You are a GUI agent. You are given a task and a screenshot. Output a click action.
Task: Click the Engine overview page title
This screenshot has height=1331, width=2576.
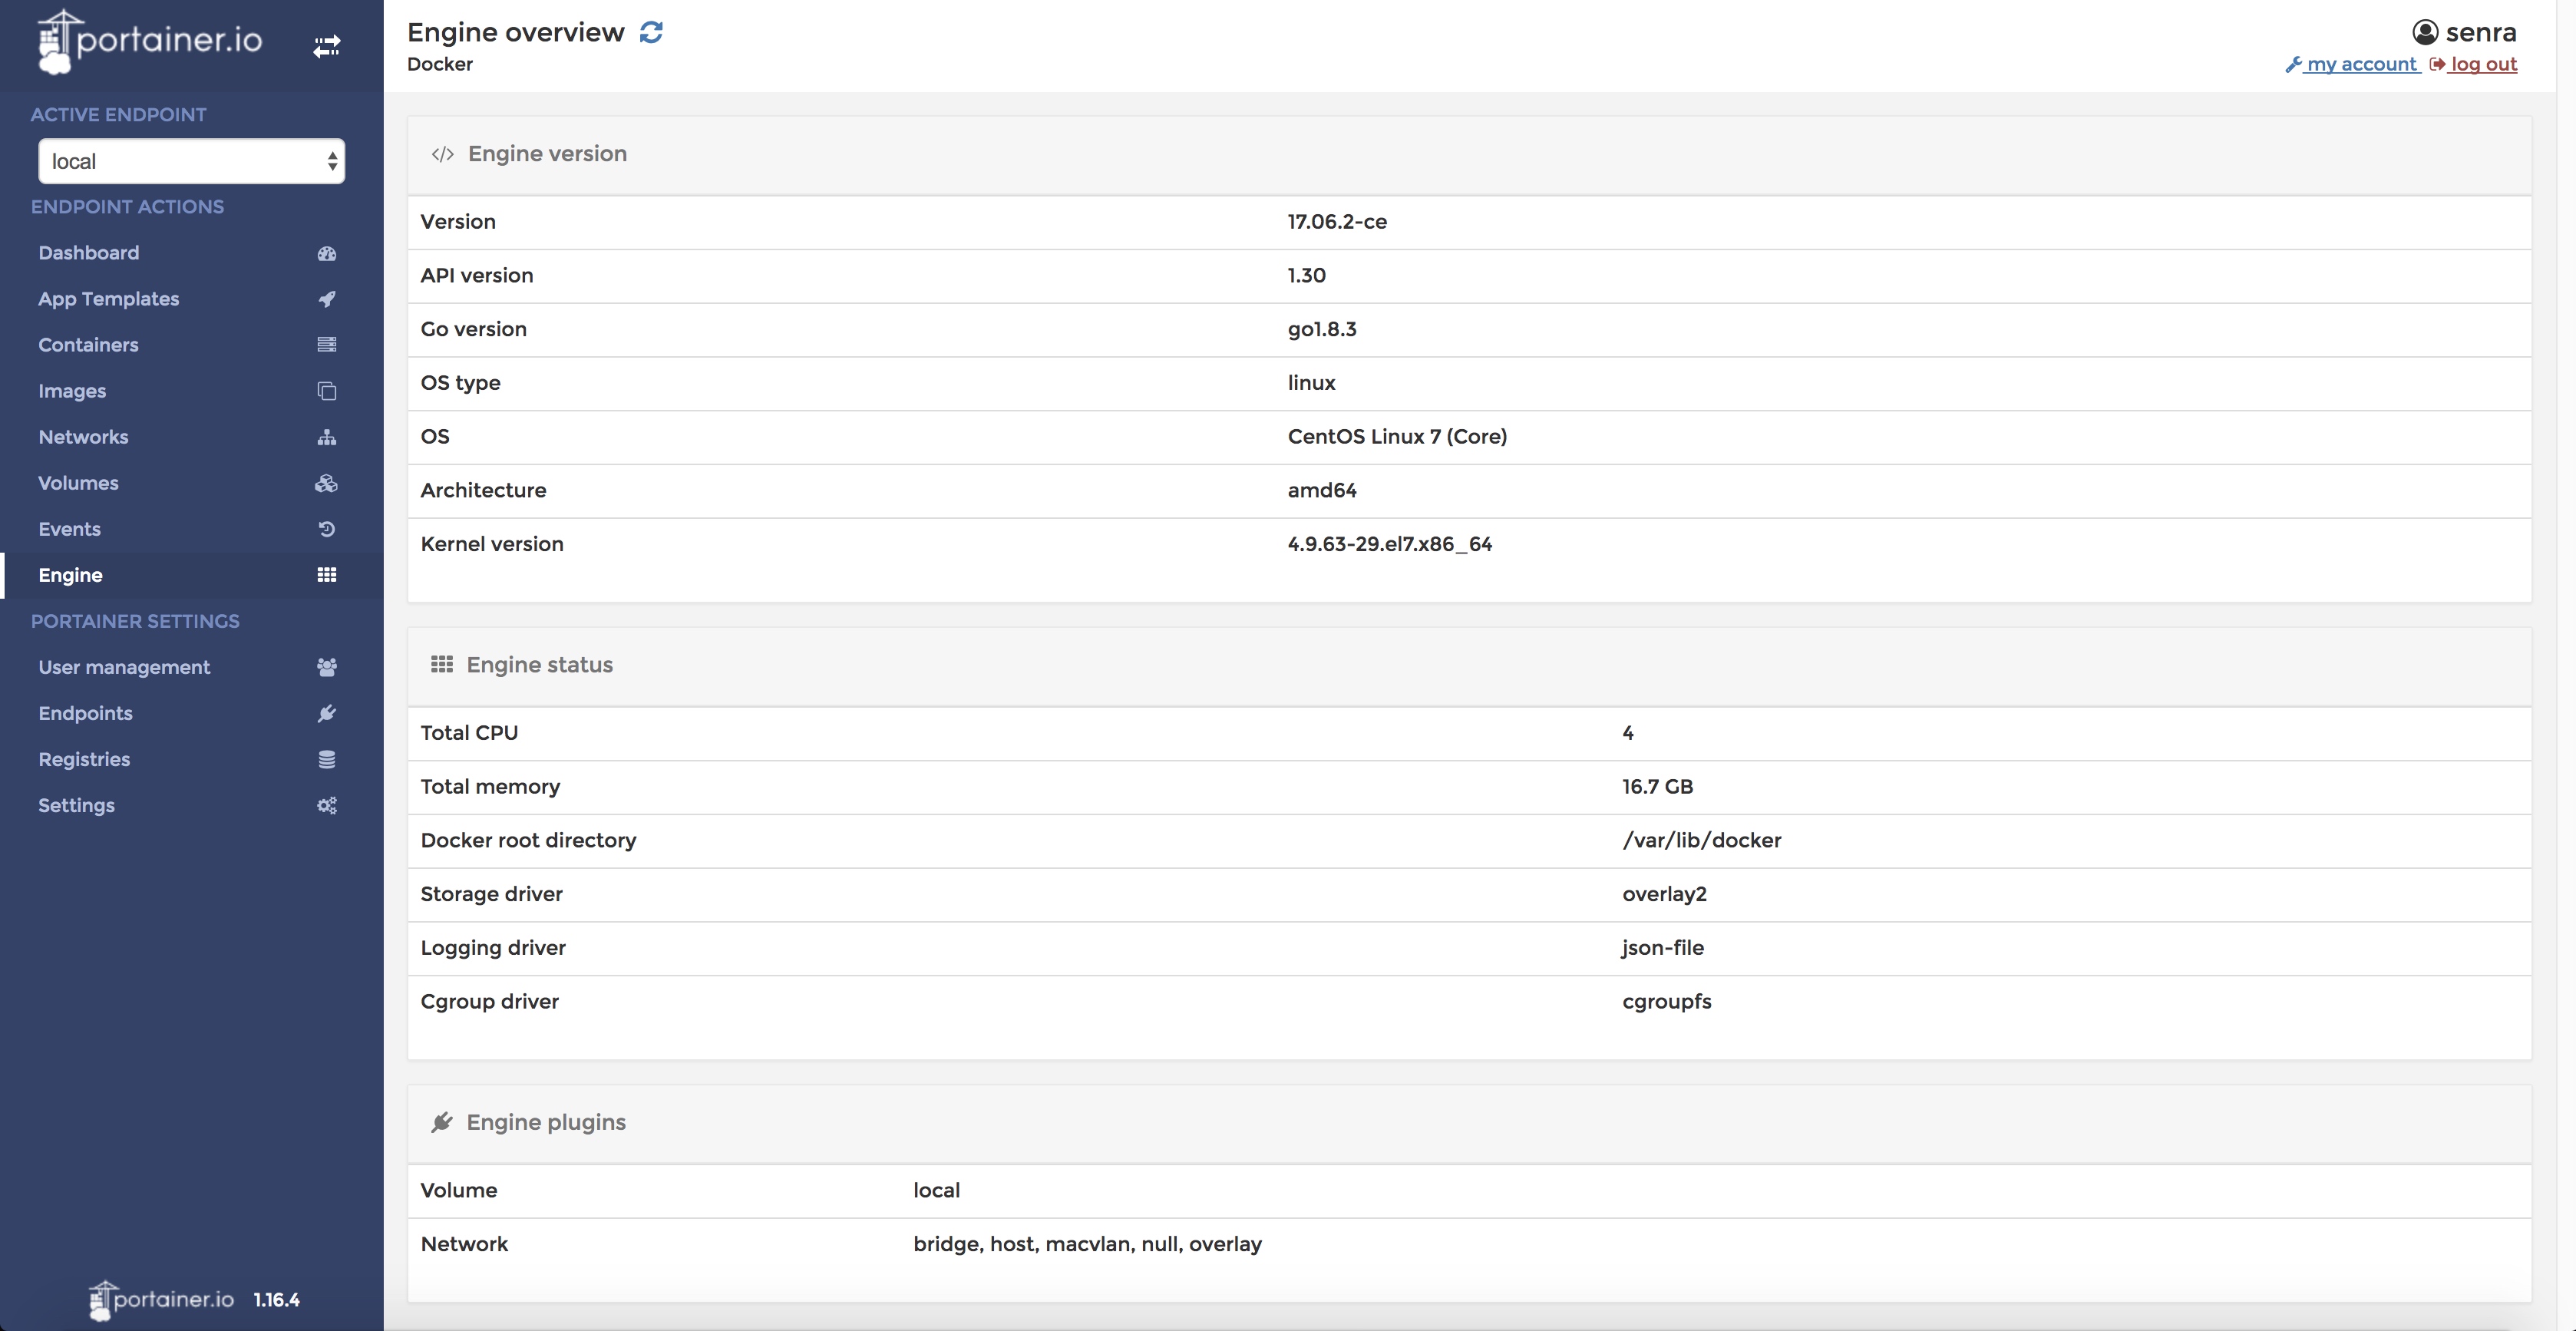click(515, 32)
